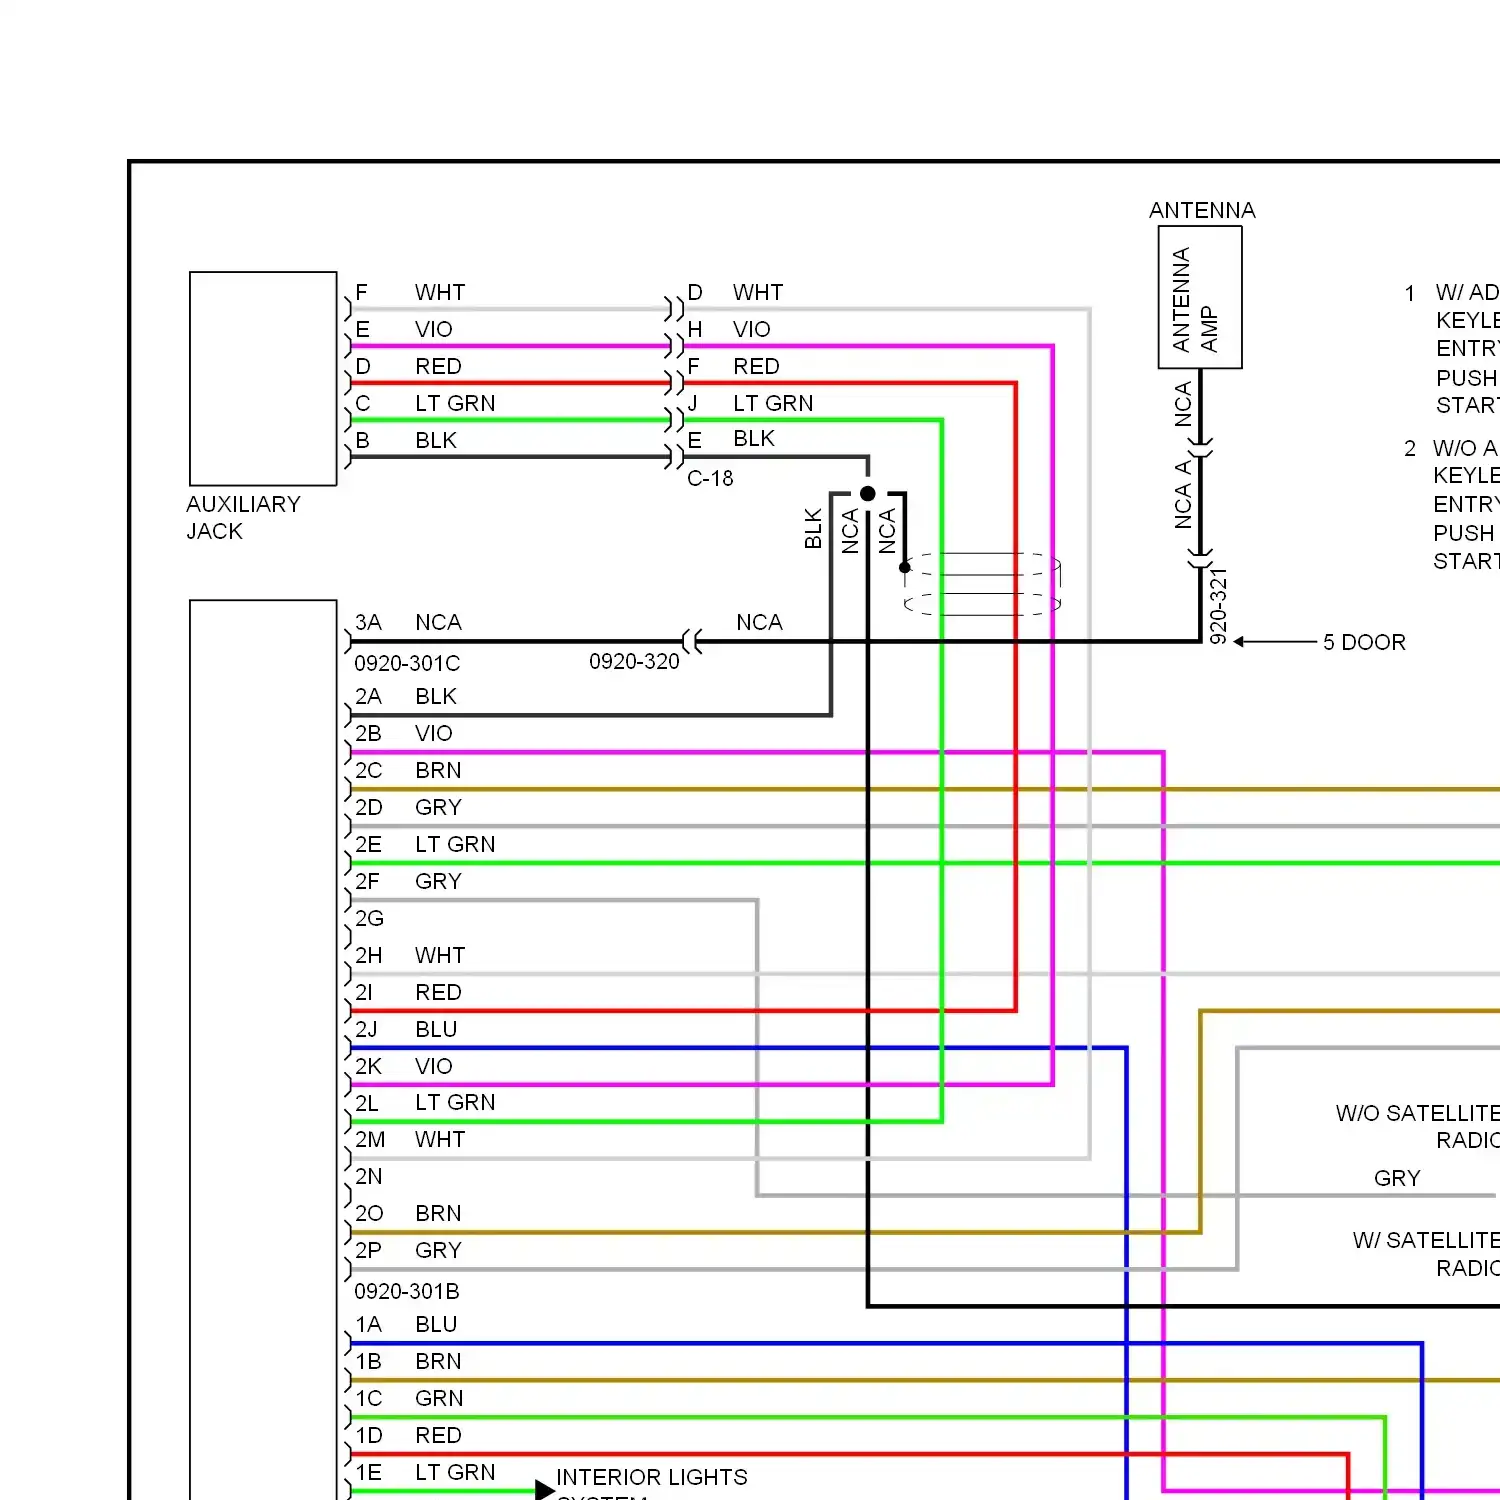
Task: Select auxiliary jack pin D RED label
Action: tap(408, 366)
